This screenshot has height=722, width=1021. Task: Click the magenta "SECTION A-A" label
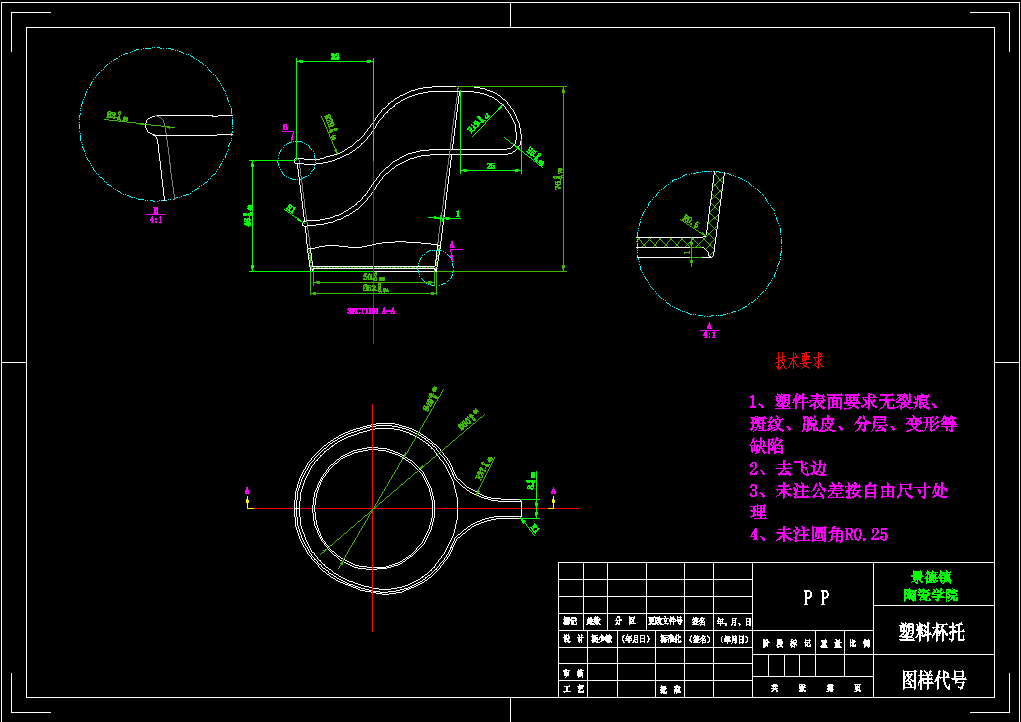(x=371, y=311)
